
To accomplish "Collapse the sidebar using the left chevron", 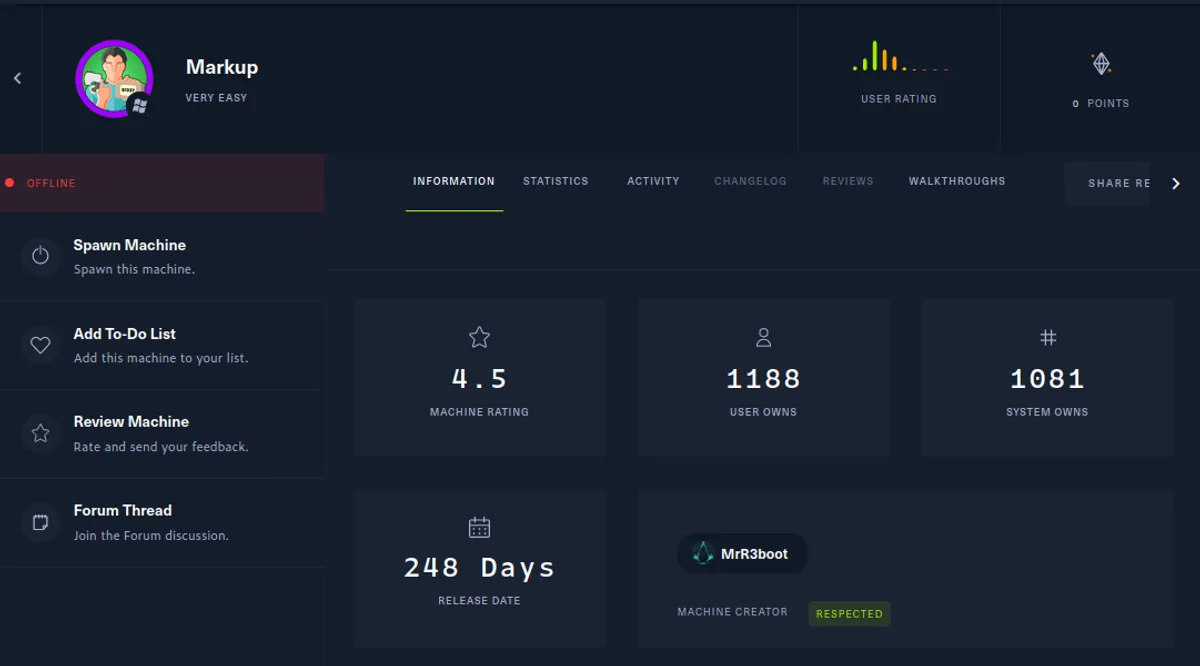I will [x=16, y=77].
